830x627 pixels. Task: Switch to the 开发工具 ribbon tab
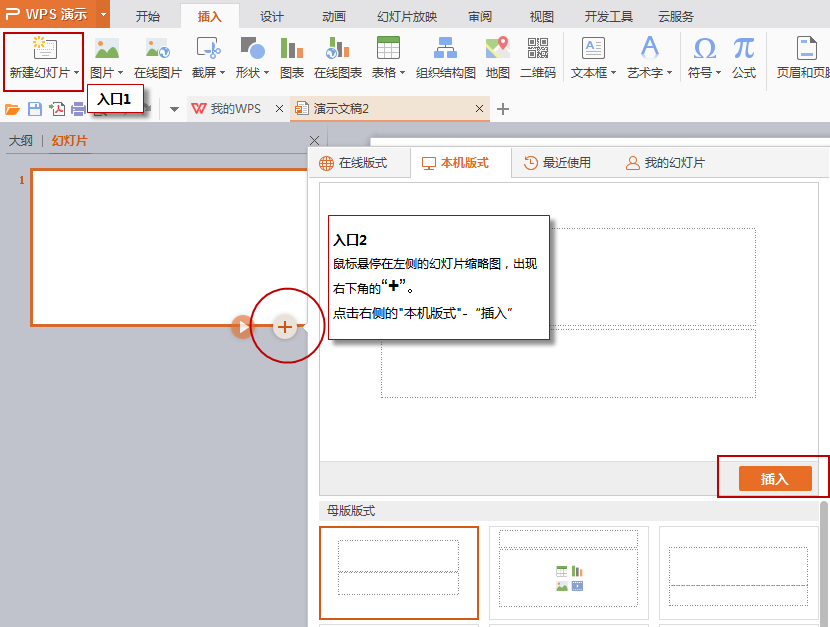(609, 16)
